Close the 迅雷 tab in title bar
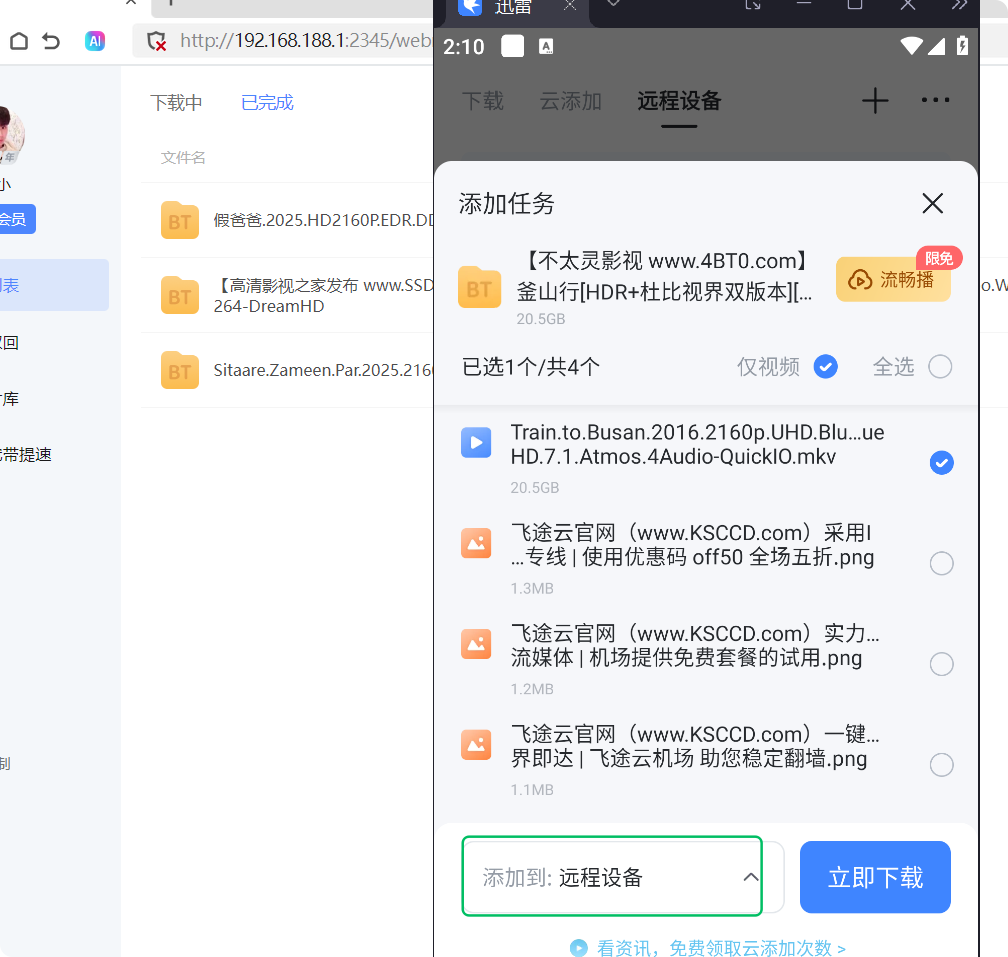This screenshot has width=1008, height=957. click(570, 5)
